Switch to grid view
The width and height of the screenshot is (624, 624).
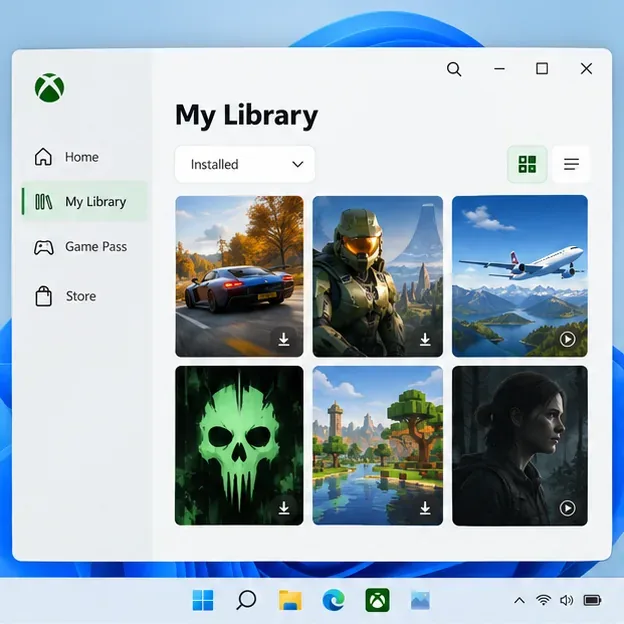[527, 164]
